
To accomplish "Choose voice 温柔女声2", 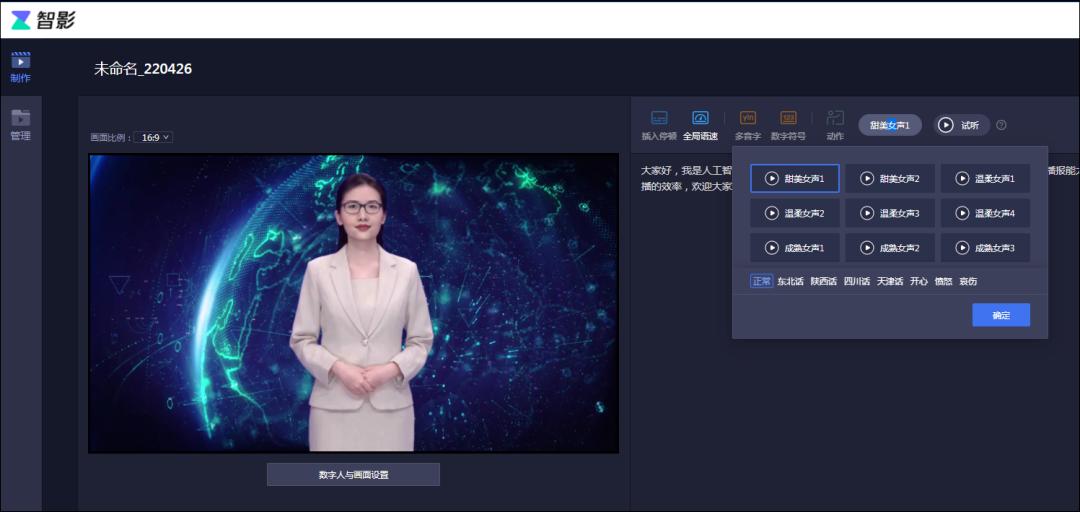I will point(795,214).
